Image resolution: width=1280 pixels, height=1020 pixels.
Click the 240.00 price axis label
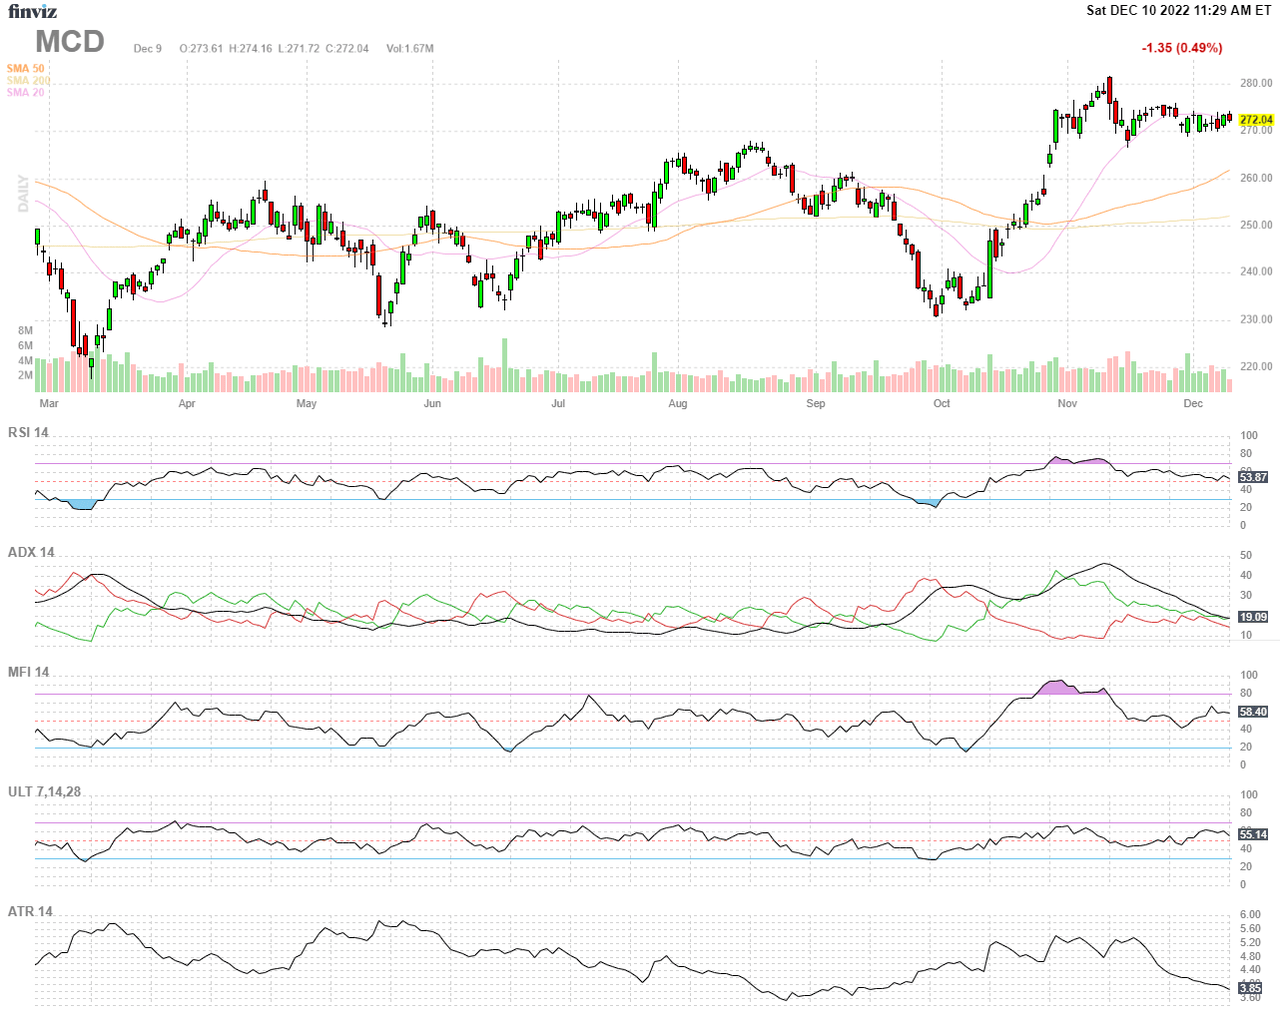(x=1256, y=272)
